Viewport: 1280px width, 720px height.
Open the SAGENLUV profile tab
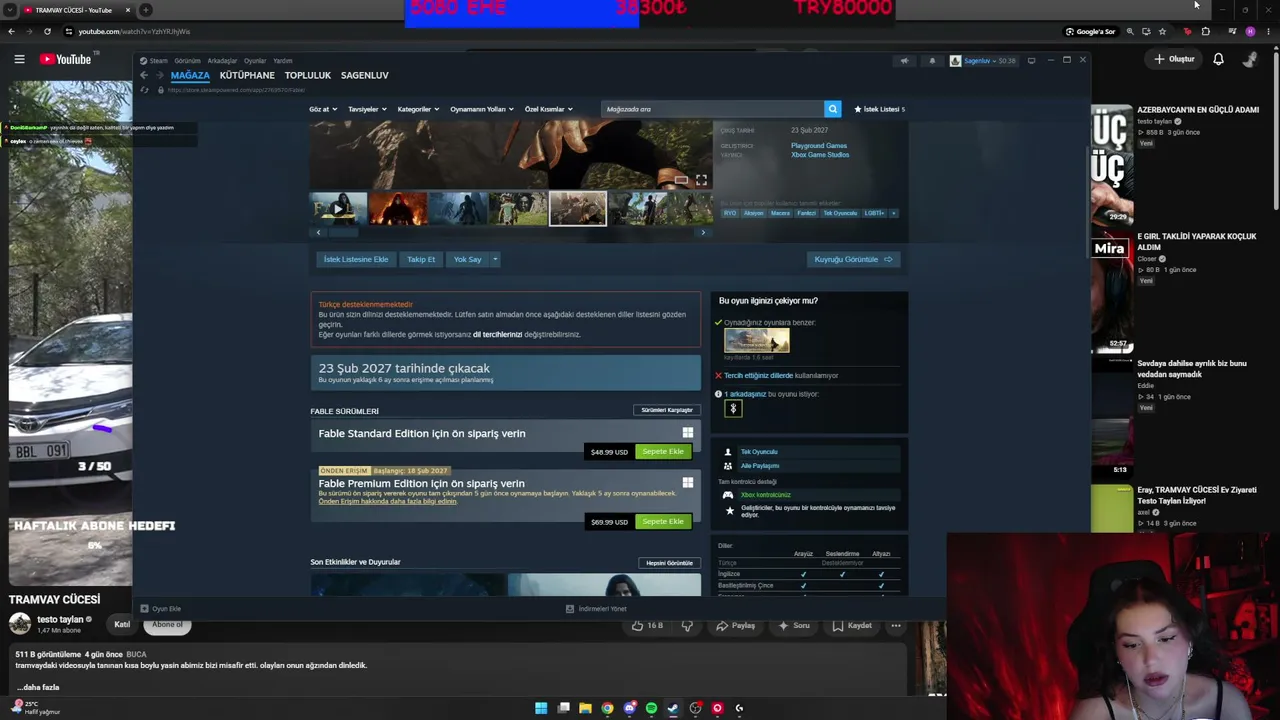(364, 75)
